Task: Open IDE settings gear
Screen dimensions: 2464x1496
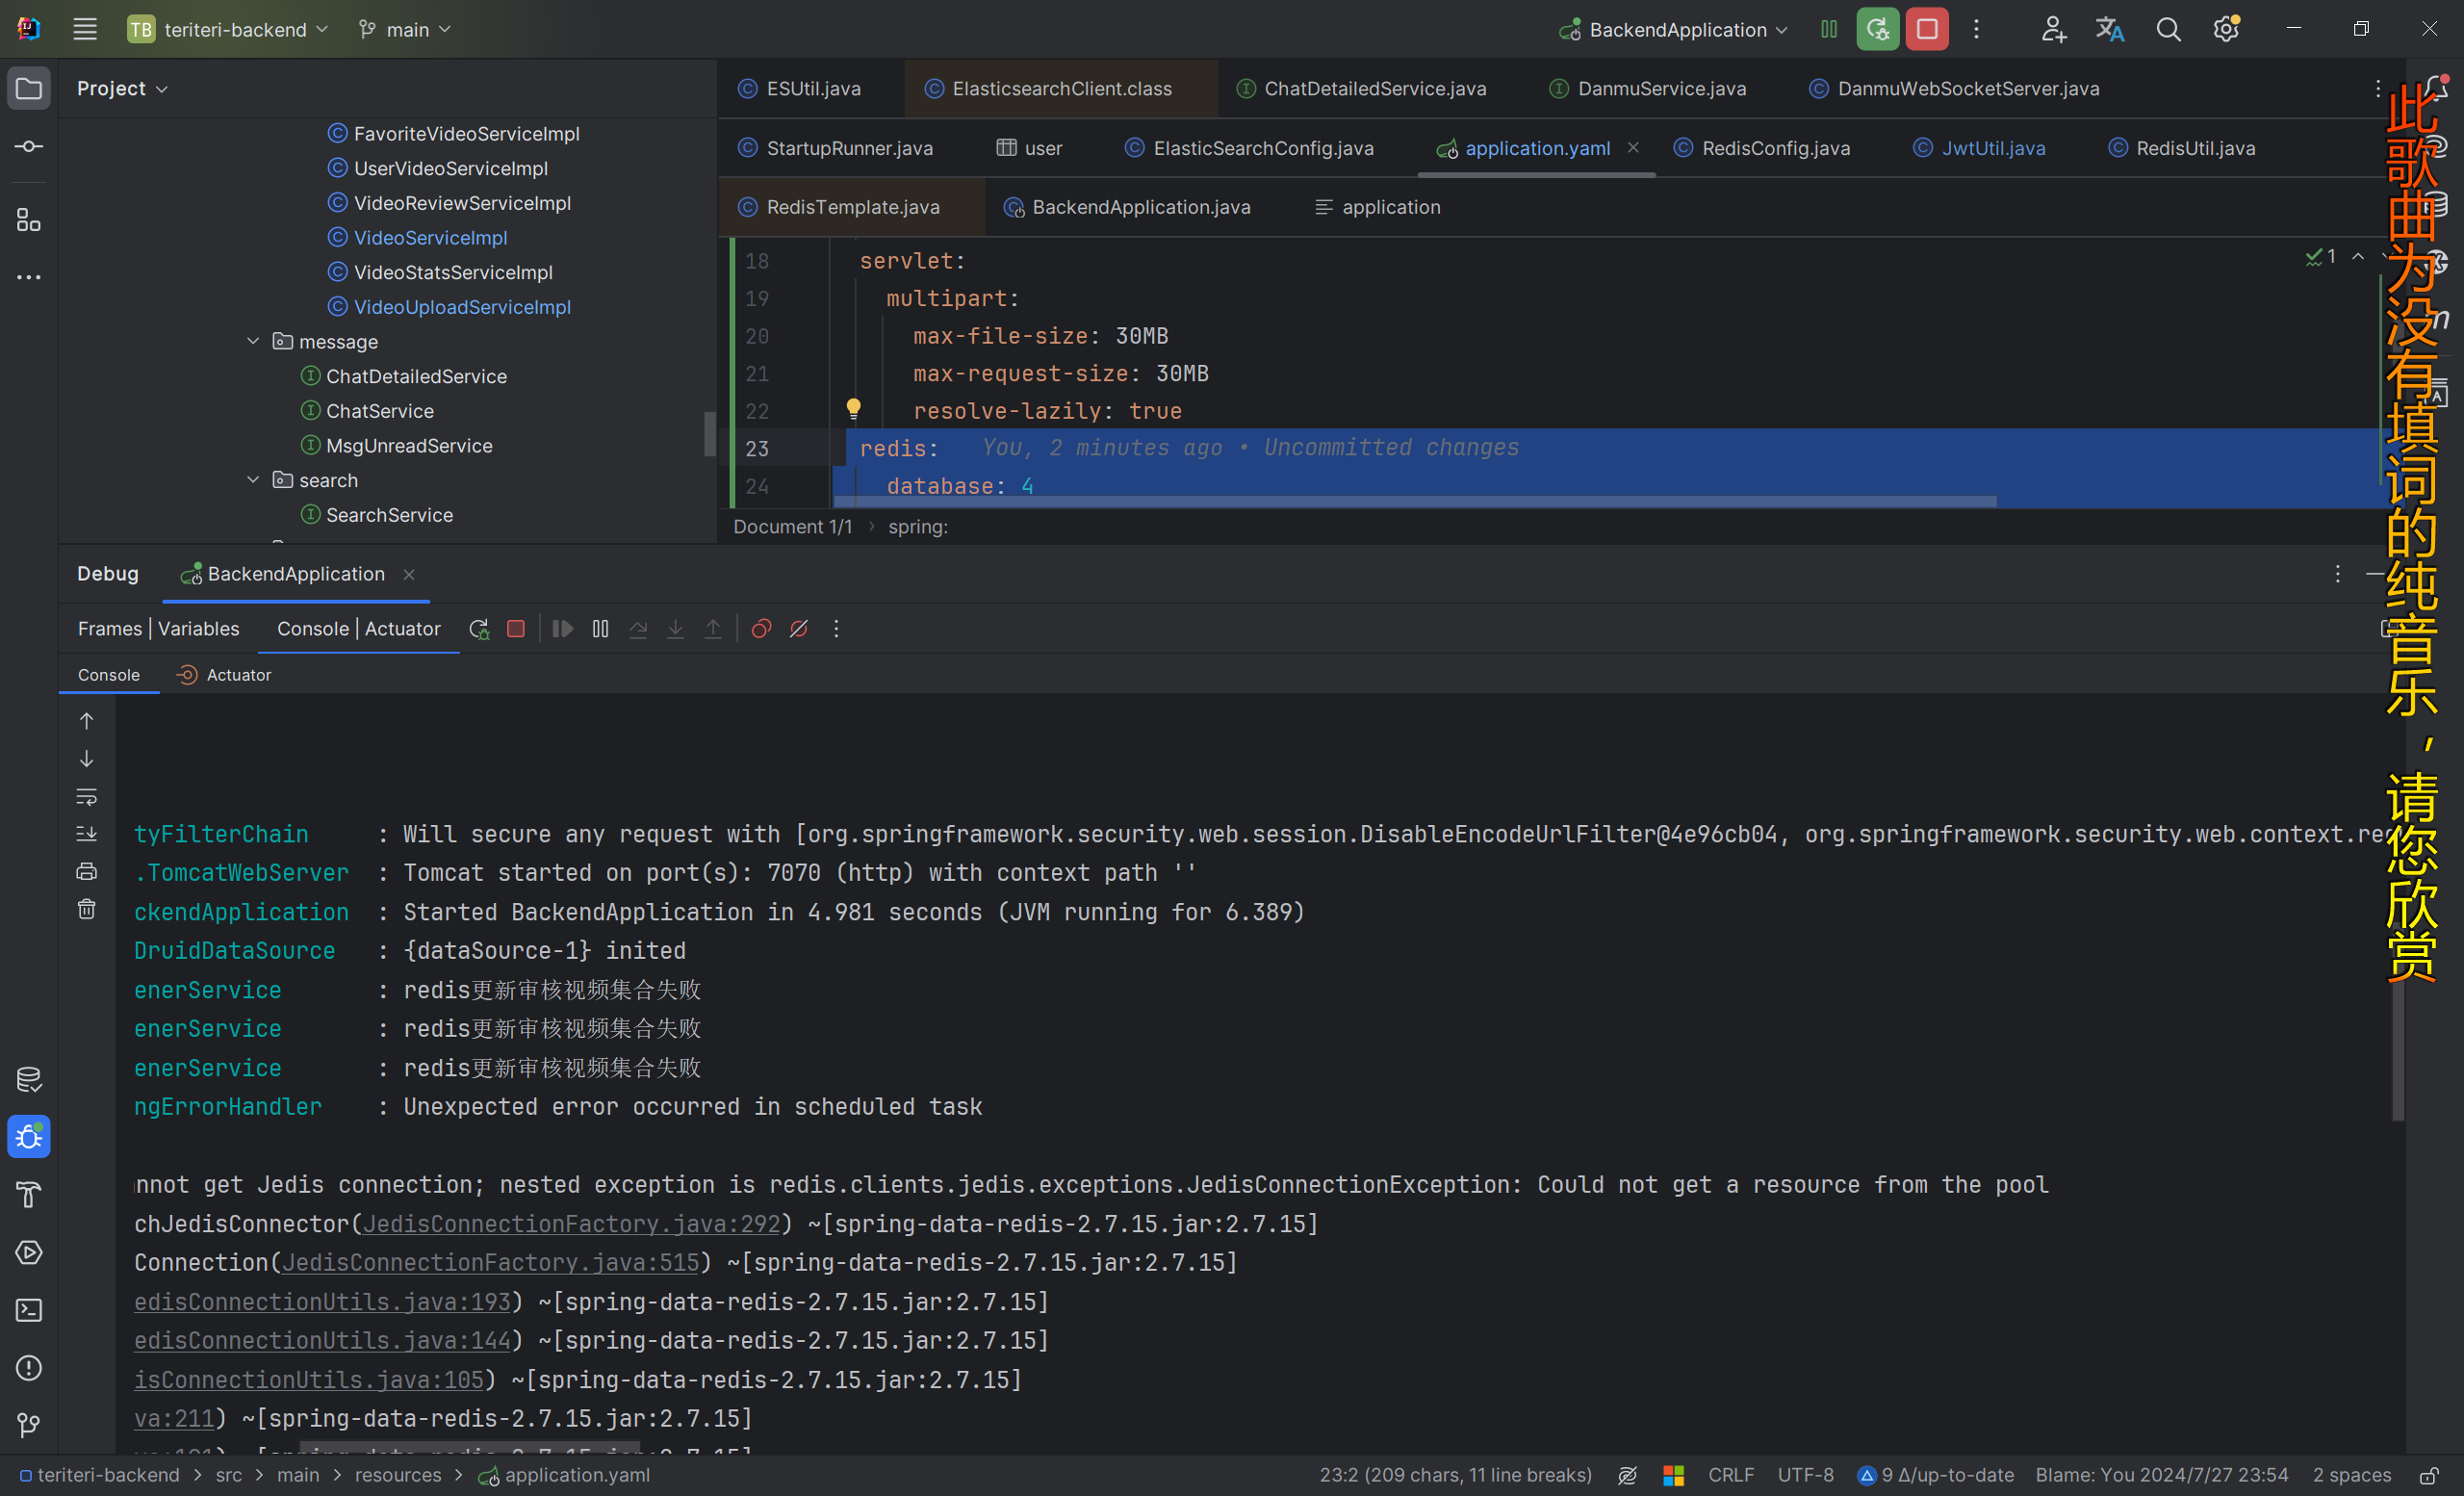Action: pos(2226,29)
